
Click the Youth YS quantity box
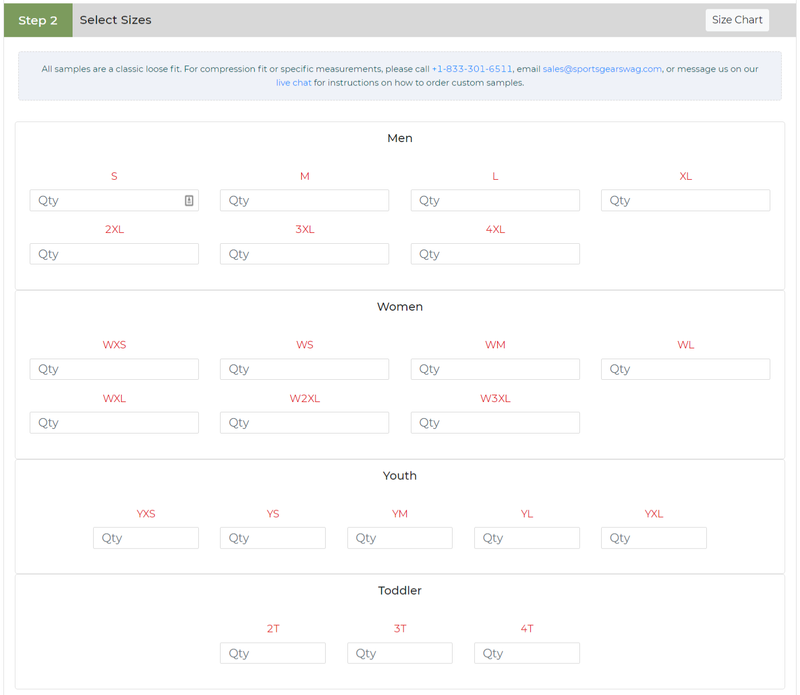pos(273,538)
